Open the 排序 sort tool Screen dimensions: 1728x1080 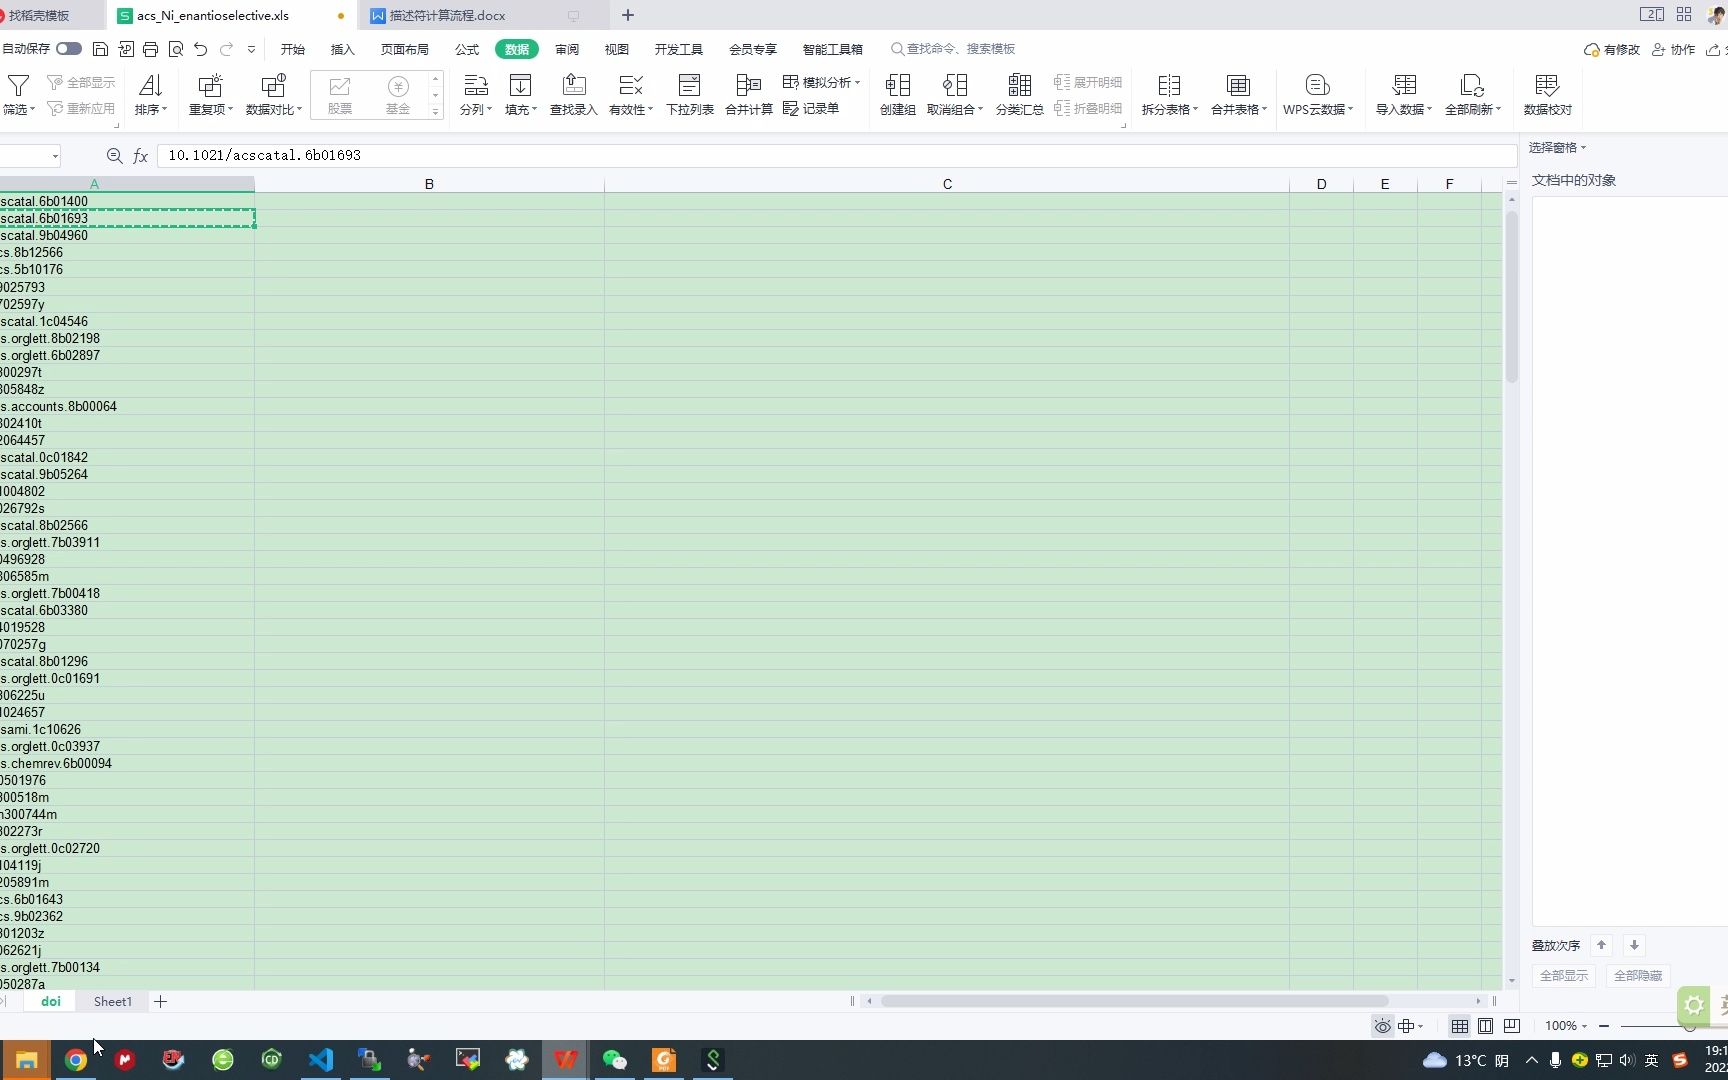coord(150,95)
